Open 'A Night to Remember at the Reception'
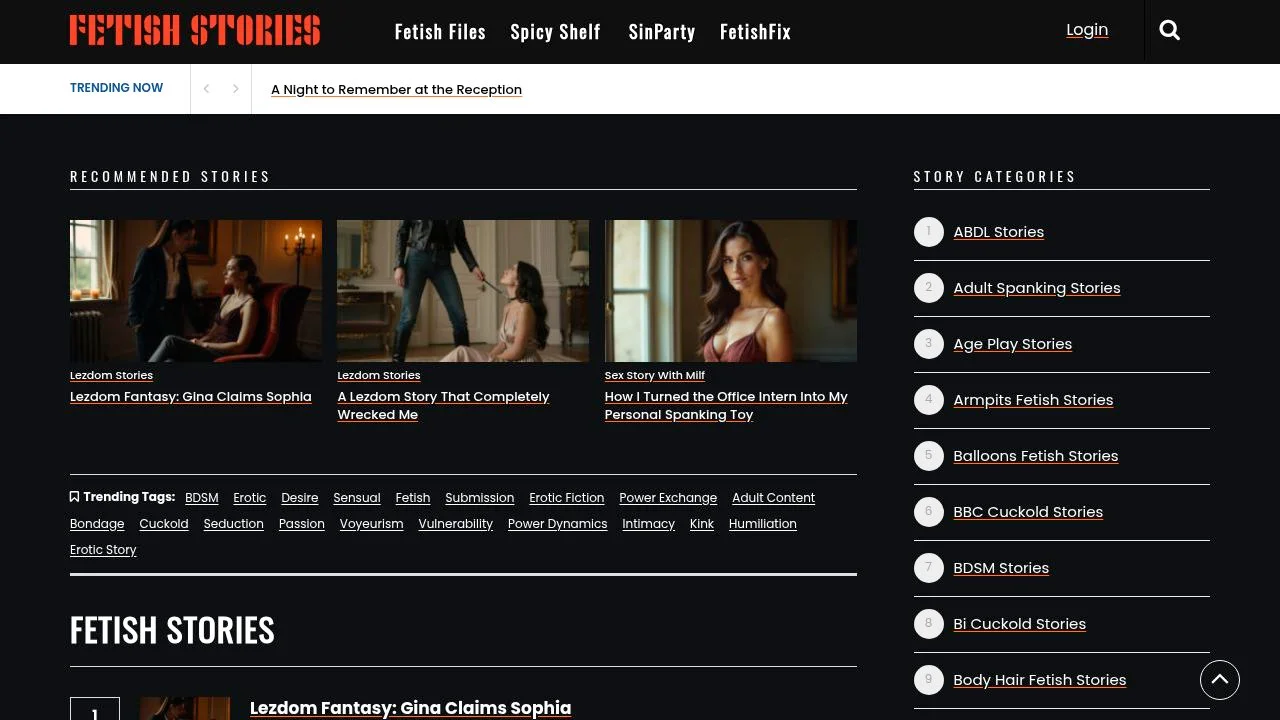Image resolution: width=1280 pixels, height=720 pixels. [x=396, y=89]
